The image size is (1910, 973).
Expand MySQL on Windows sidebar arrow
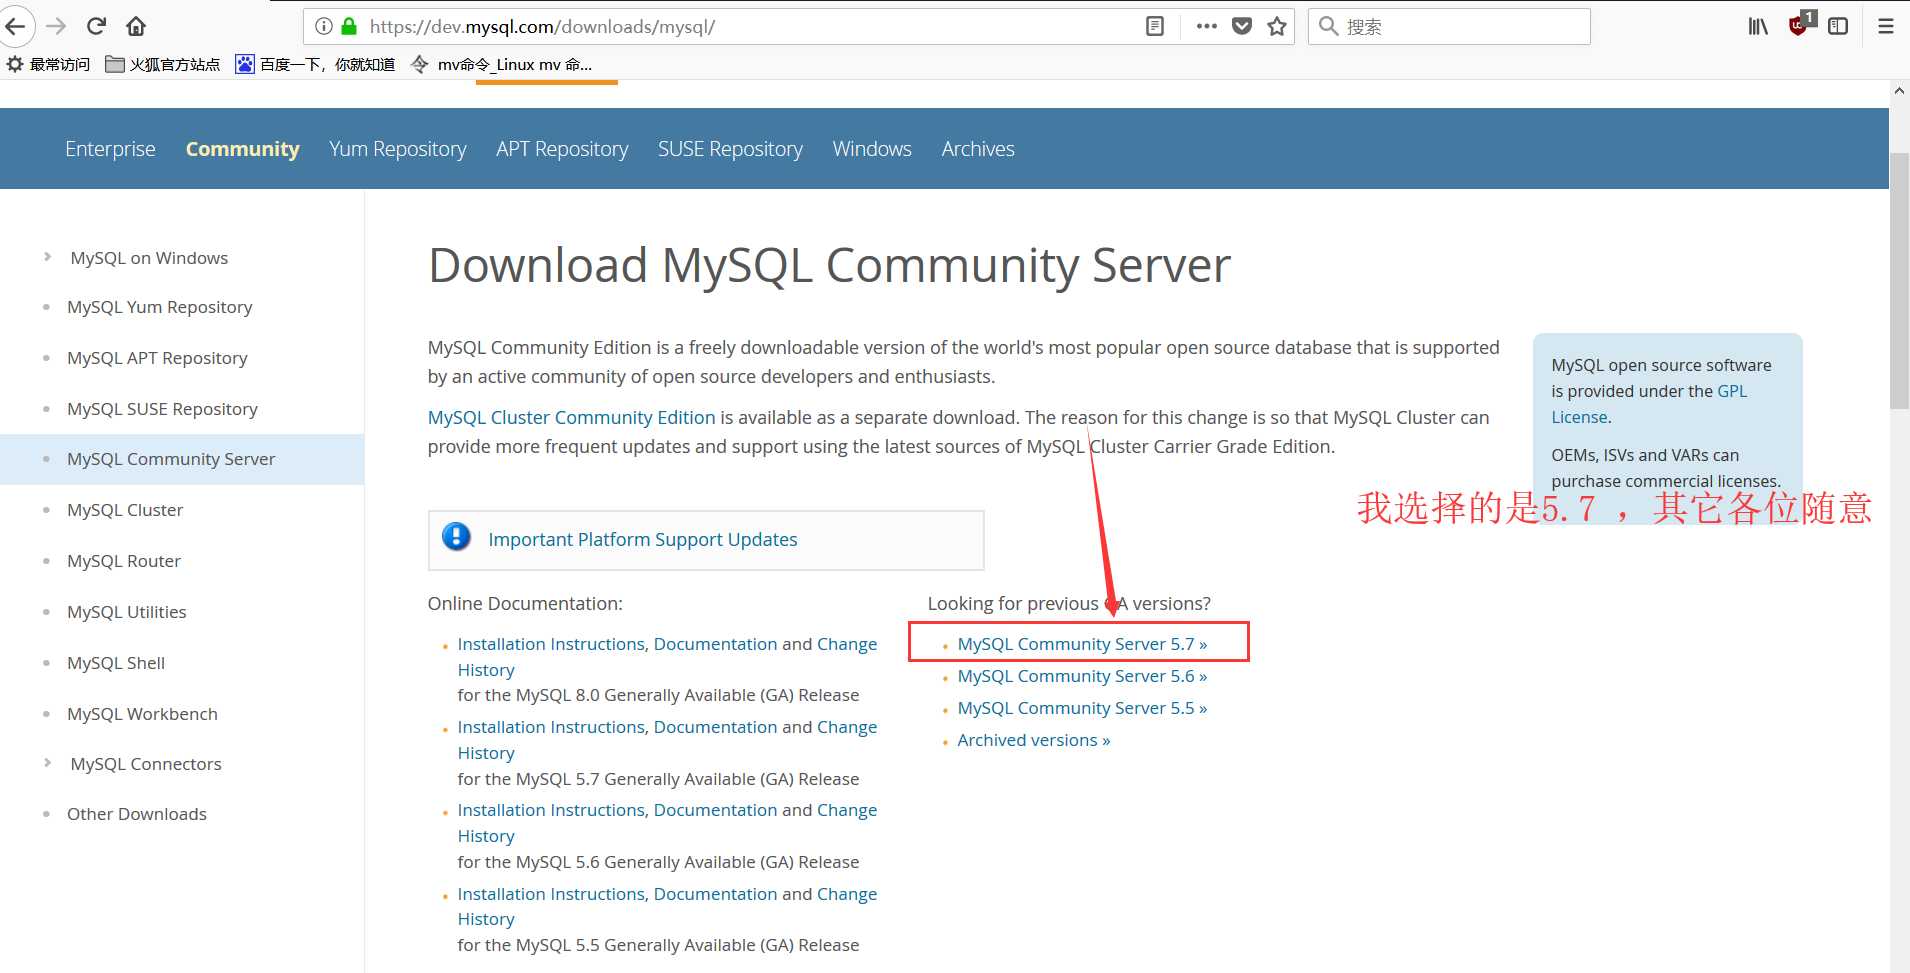coord(47,257)
